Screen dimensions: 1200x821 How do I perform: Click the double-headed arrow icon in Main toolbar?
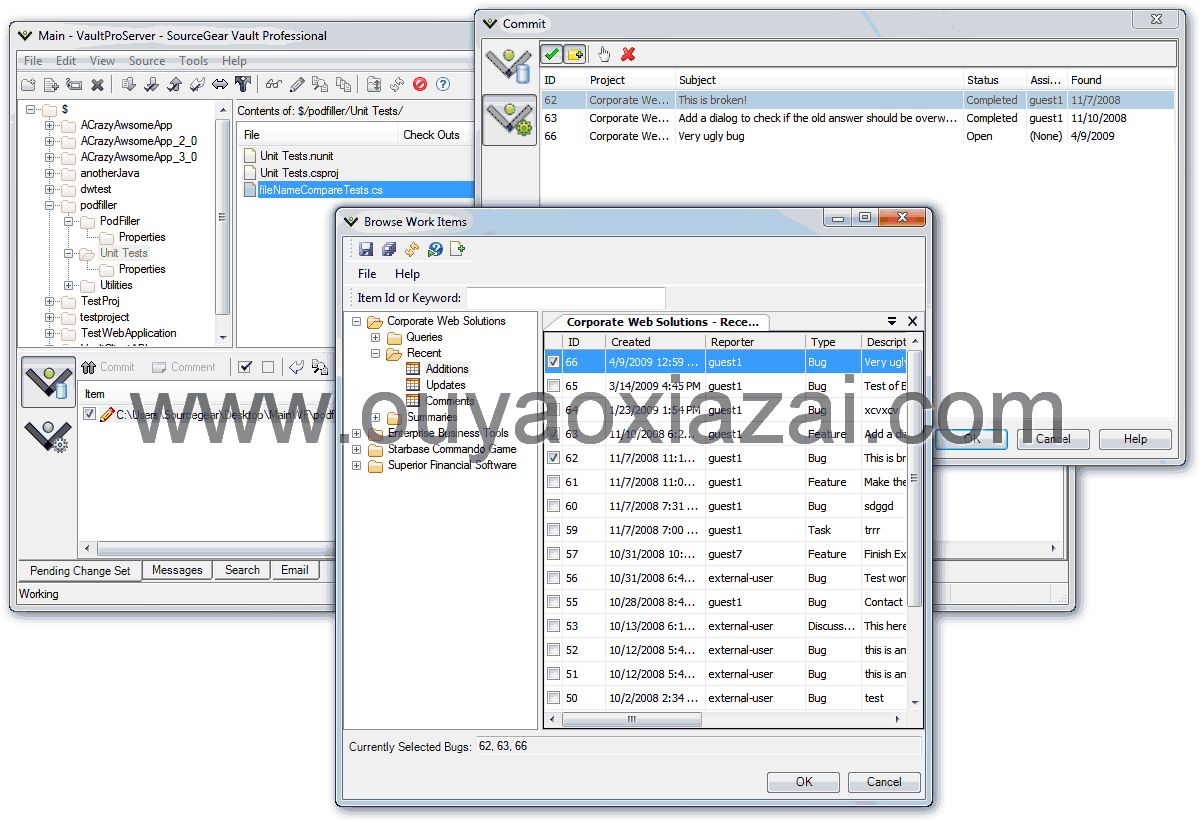coord(219,85)
